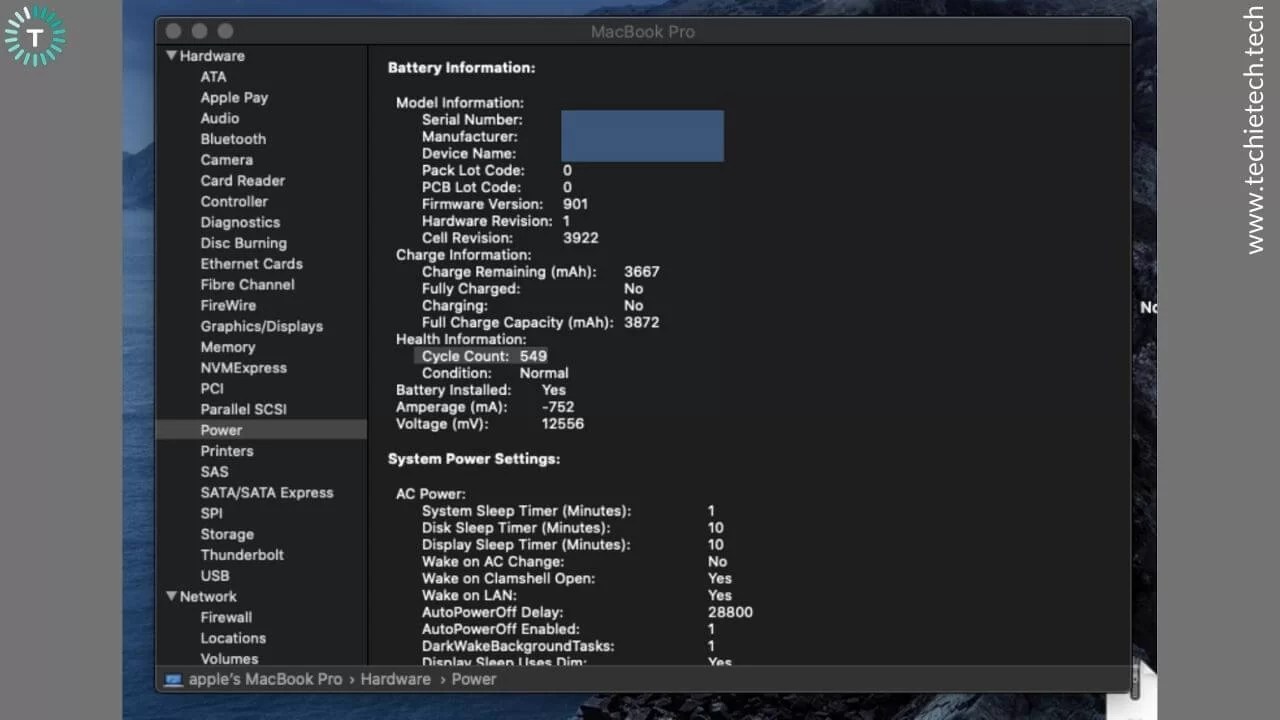Click Cell Revision value 3922
Viewport: 1280px width, 720px height.
point(581,238)
